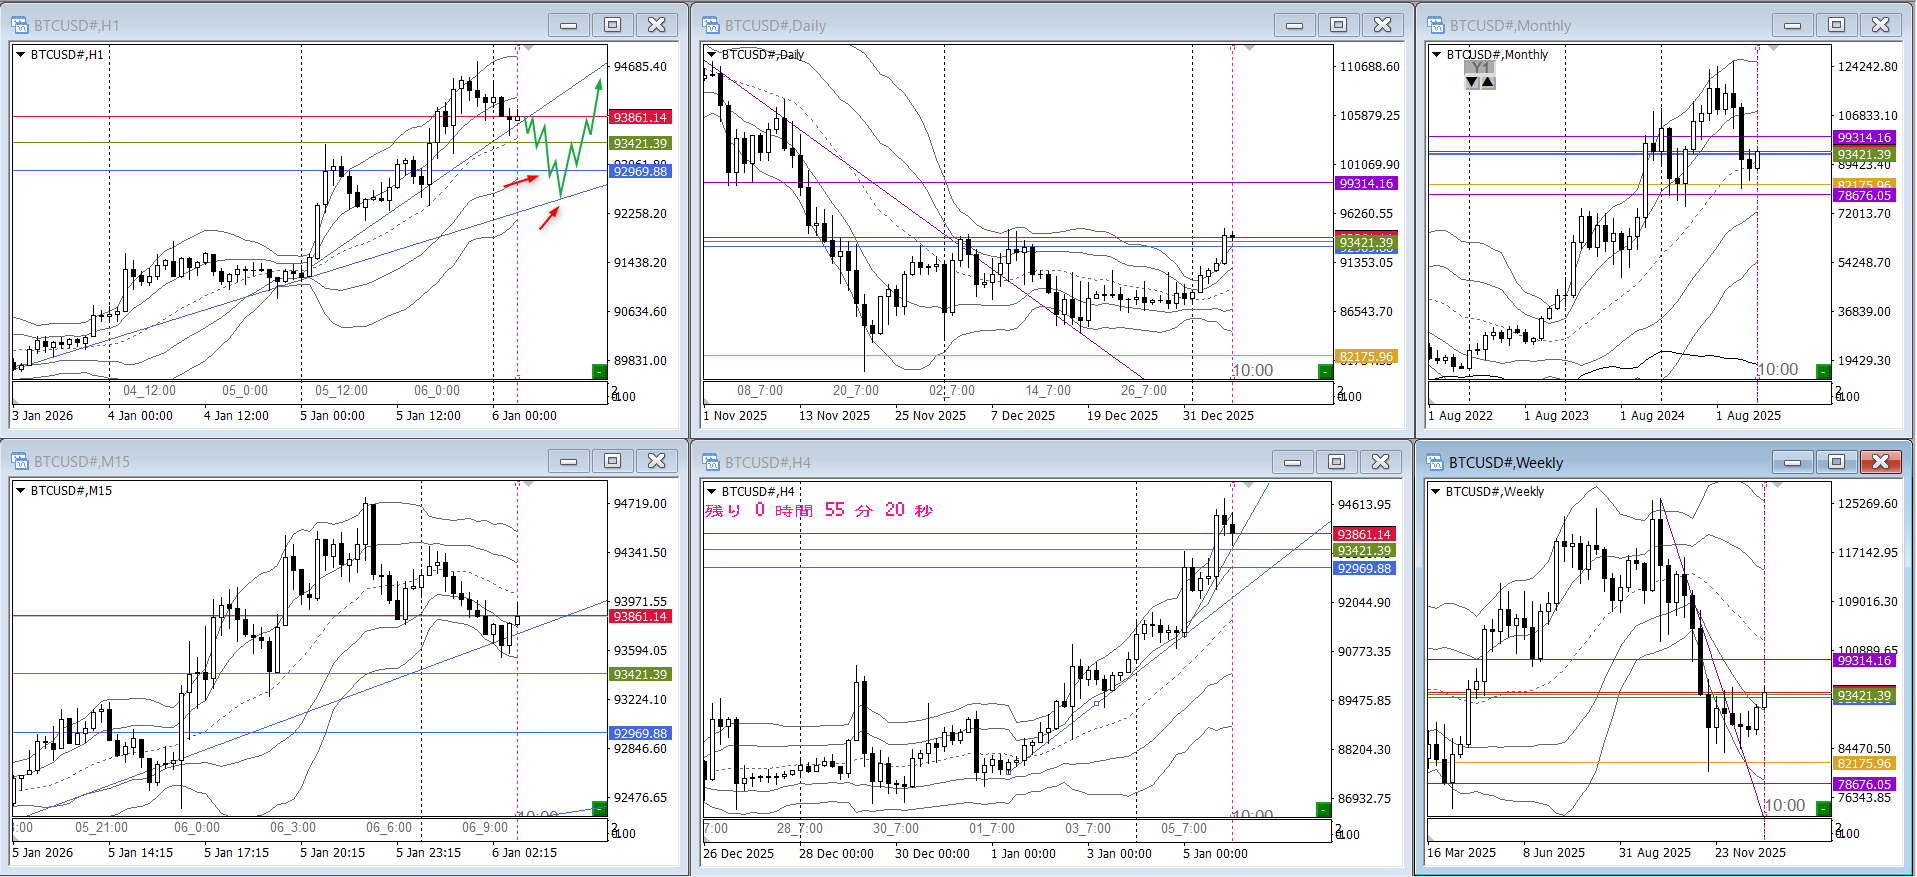
Task: Toggle the green square on the H4 chart
Action: pos(1323,809)
